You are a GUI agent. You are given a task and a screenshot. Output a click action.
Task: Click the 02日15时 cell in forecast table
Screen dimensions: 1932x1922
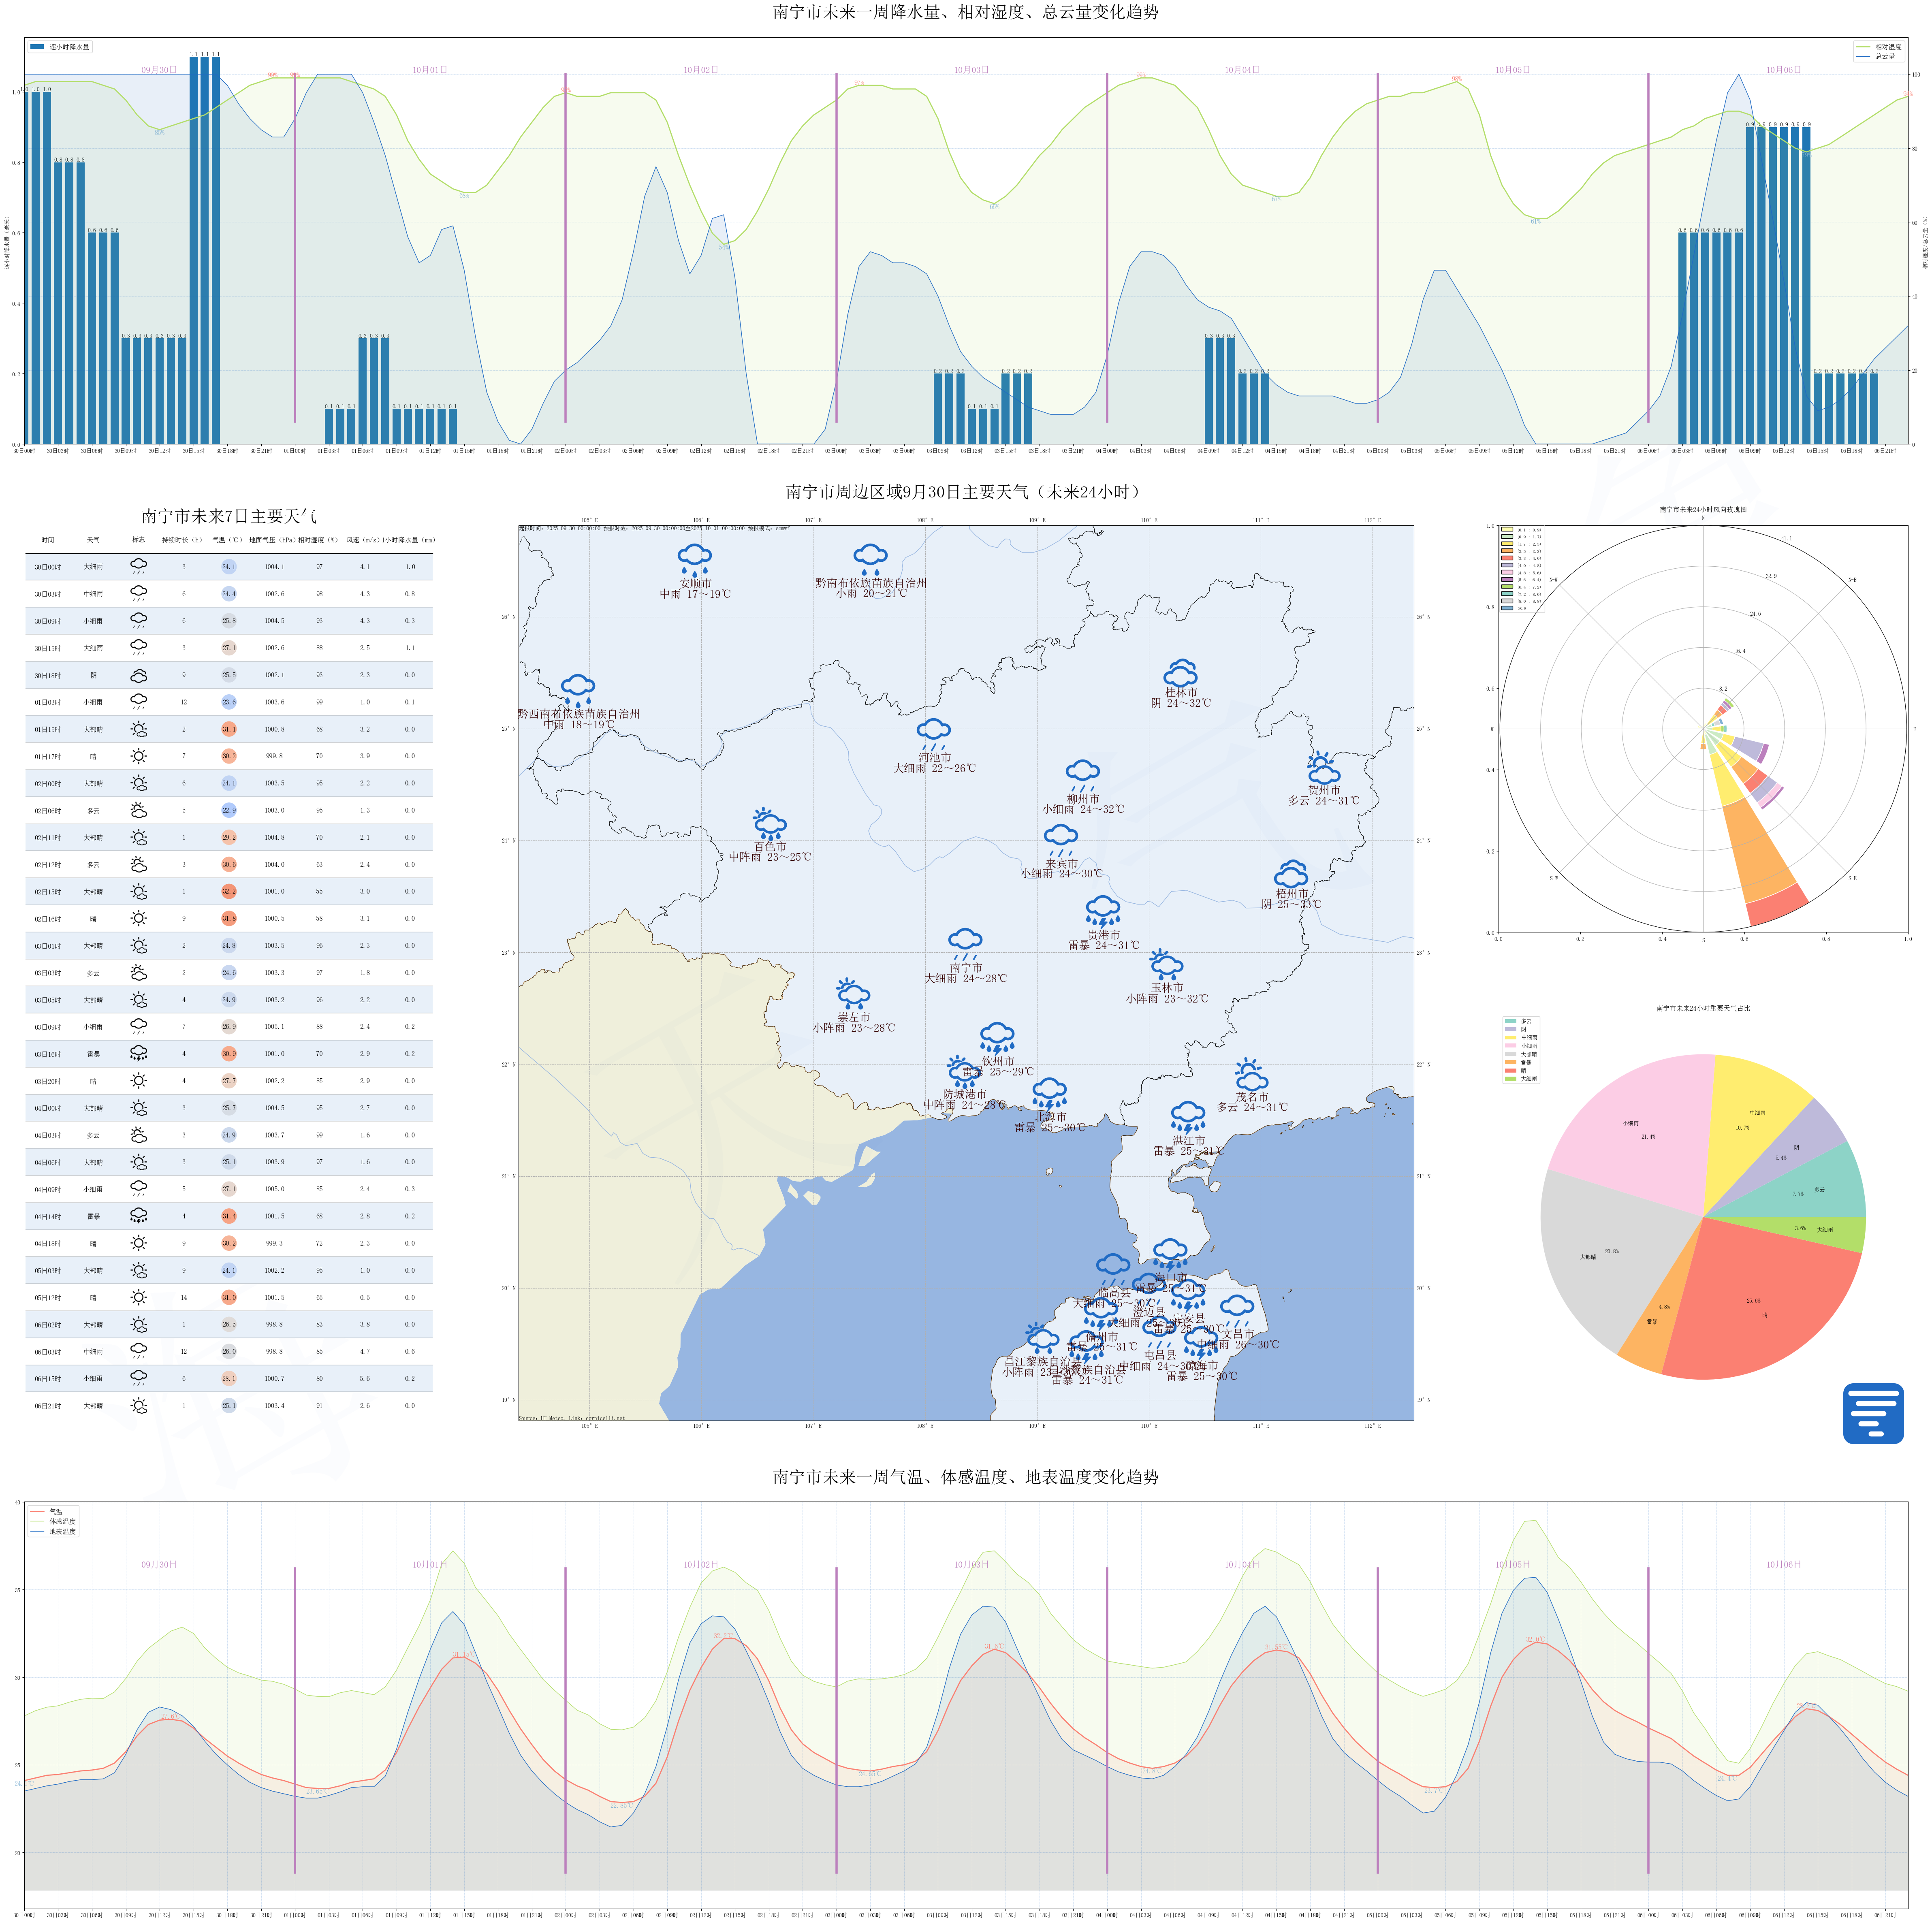48,891
